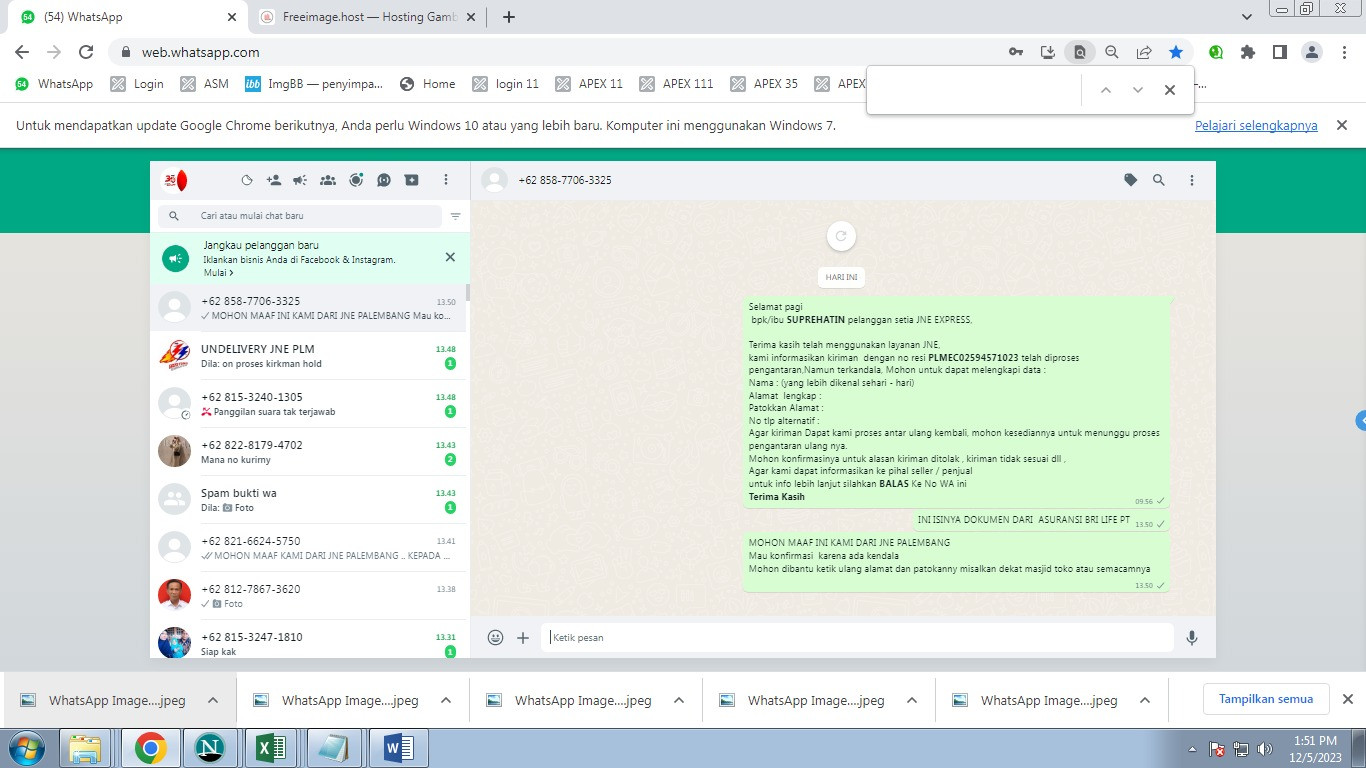Open the Chrome profile avatar
This screenshot has width=1366, height=768.
[x=1313, y=52]
